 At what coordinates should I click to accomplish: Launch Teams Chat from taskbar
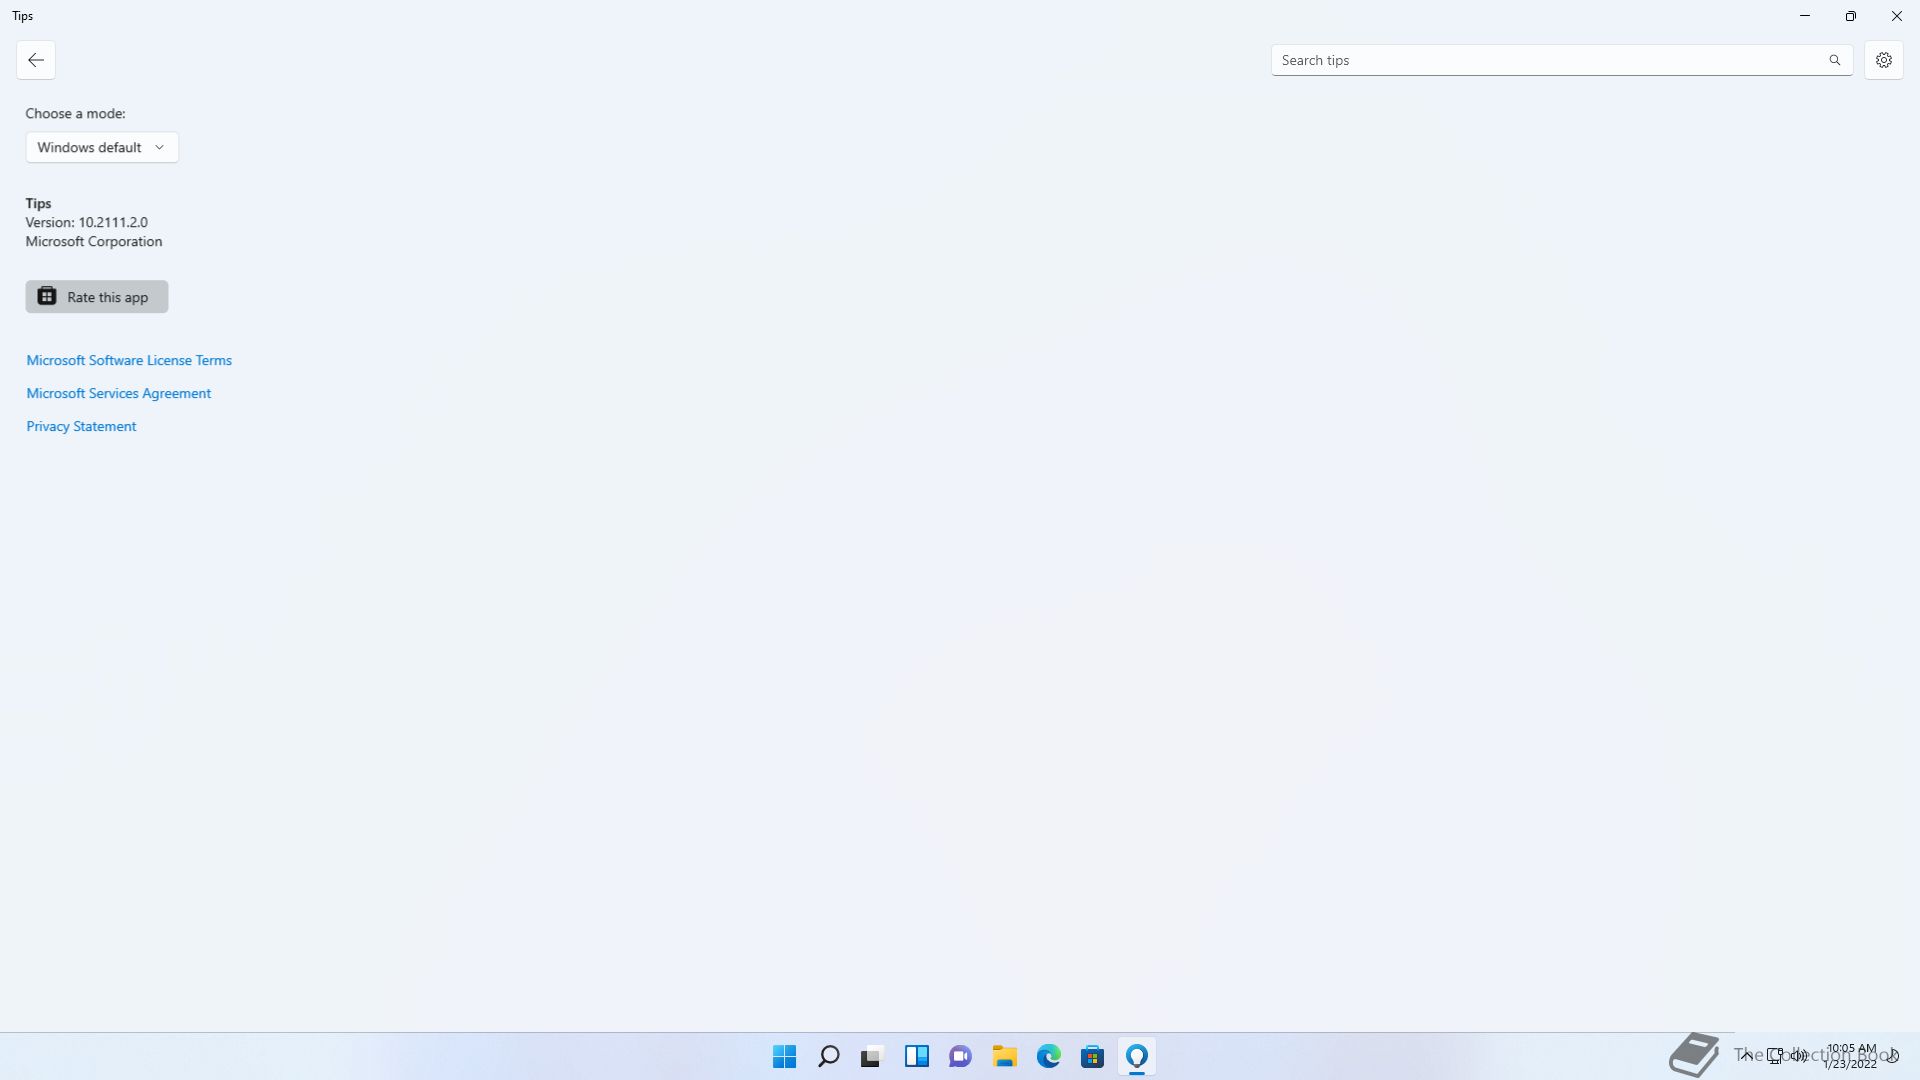[x=961, y=1056]
